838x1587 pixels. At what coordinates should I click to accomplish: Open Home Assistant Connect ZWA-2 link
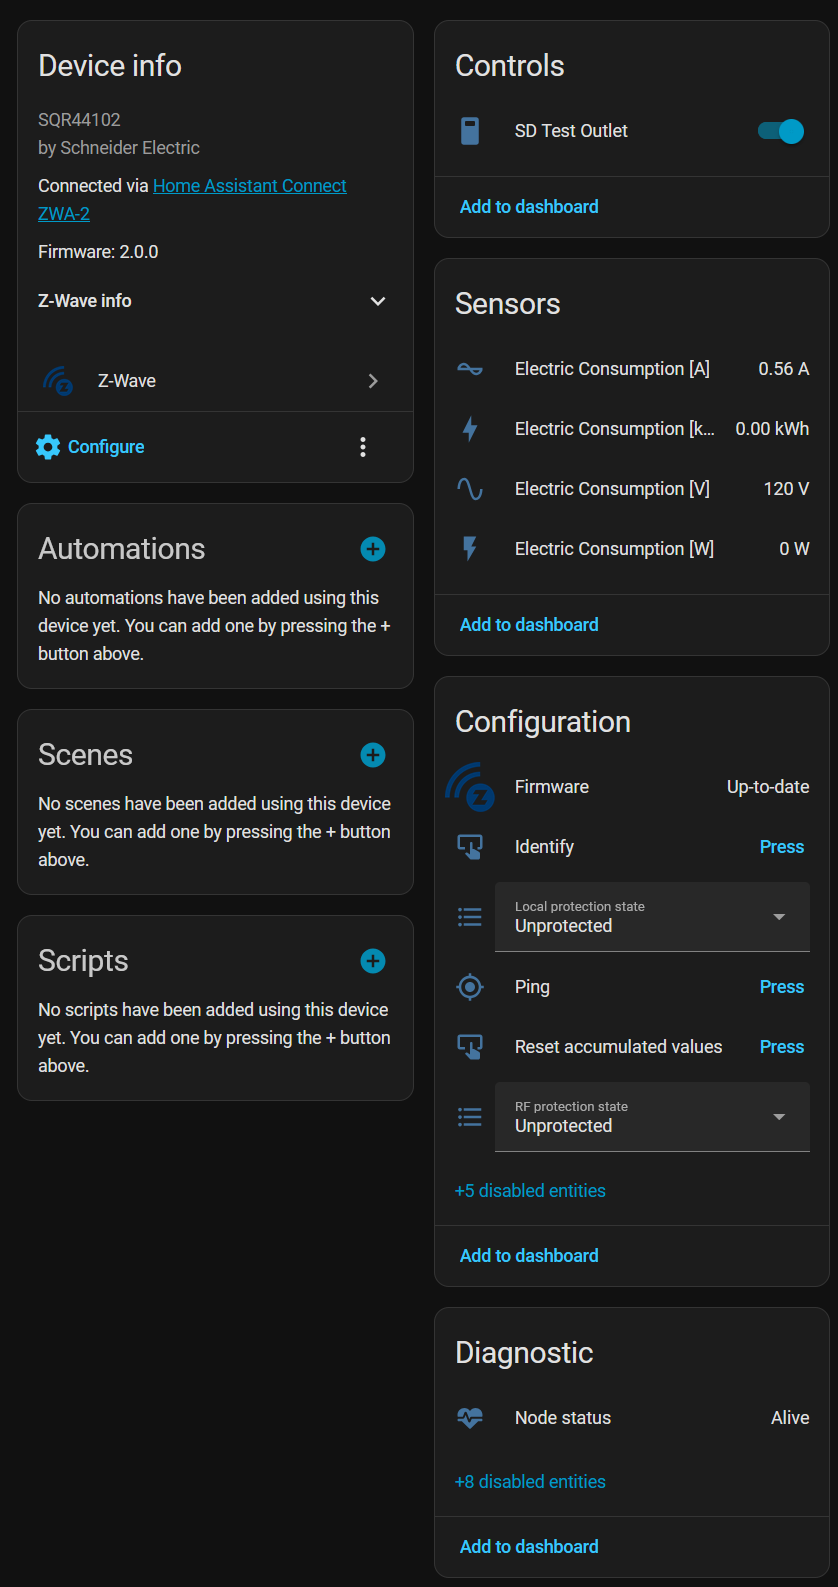(249, 186)
